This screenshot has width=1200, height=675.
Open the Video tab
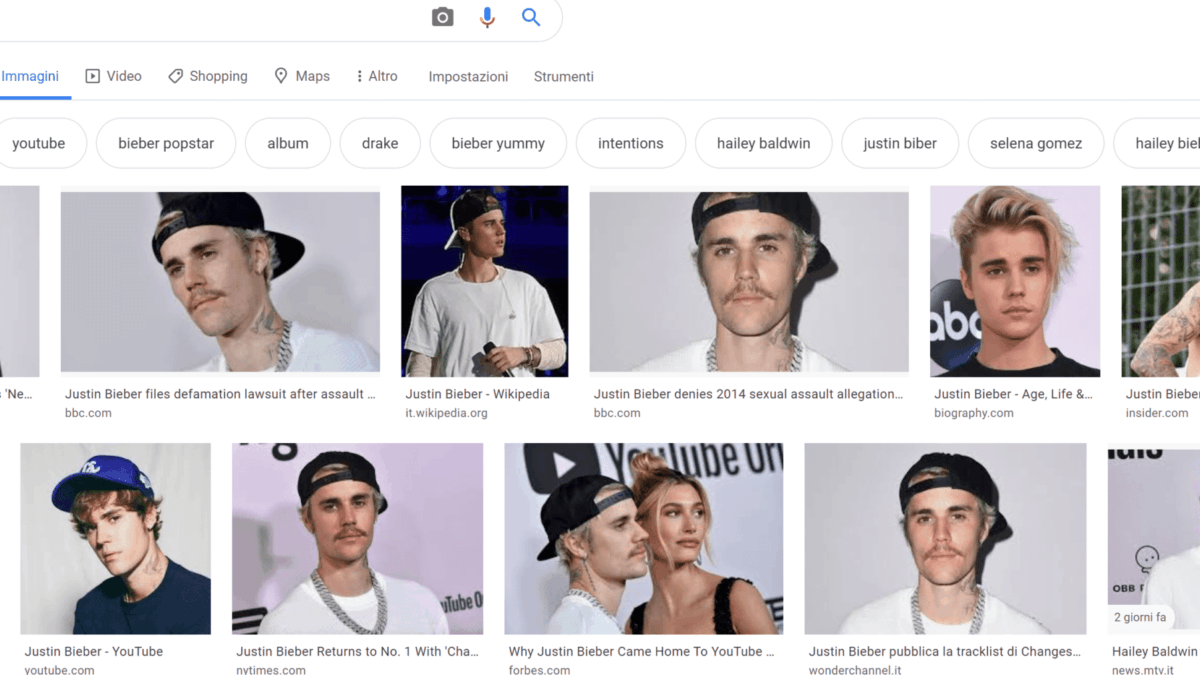(113, 76)
